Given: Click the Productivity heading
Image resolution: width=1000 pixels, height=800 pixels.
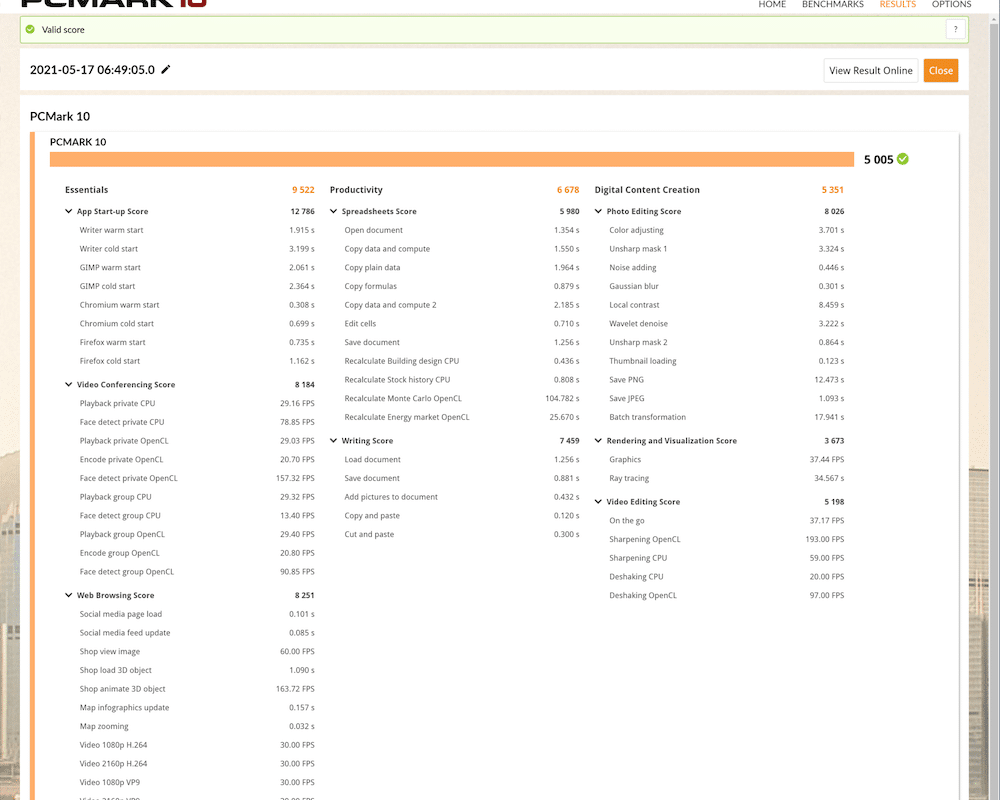Looking at the screenshot, I should [356, 190].
